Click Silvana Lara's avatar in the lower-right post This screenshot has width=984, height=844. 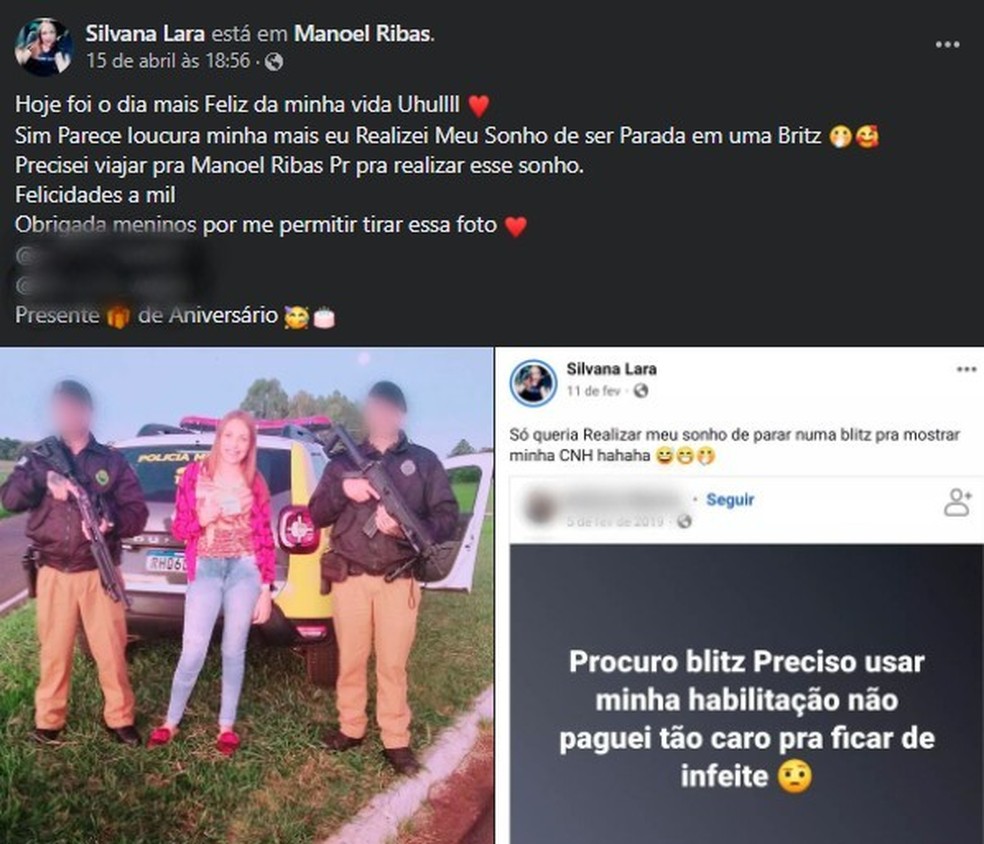pyautogui.click(x=533, y=383)
